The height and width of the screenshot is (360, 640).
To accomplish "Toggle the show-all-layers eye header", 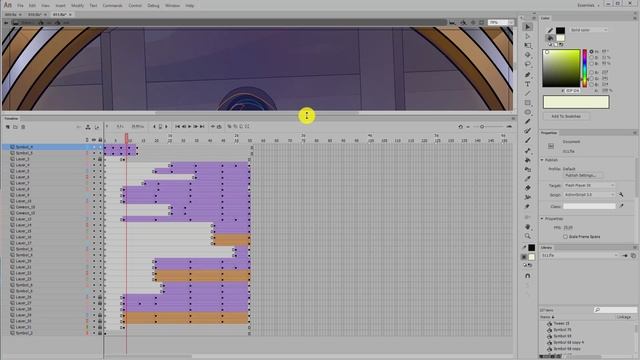I will [x=94, y=140].
